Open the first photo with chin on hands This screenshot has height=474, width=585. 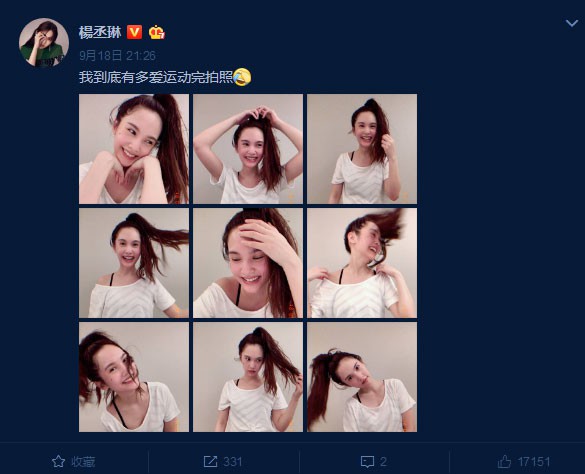pyautogui.click(x=134, y=149)
